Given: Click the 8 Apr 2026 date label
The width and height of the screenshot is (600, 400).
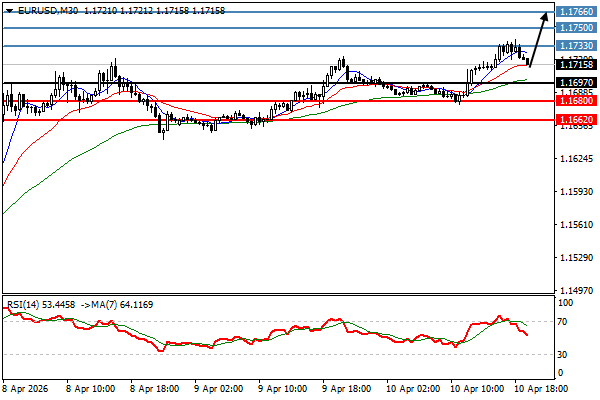Looking at the screenshot, I should pyautogui.click(x=26, y=386).
